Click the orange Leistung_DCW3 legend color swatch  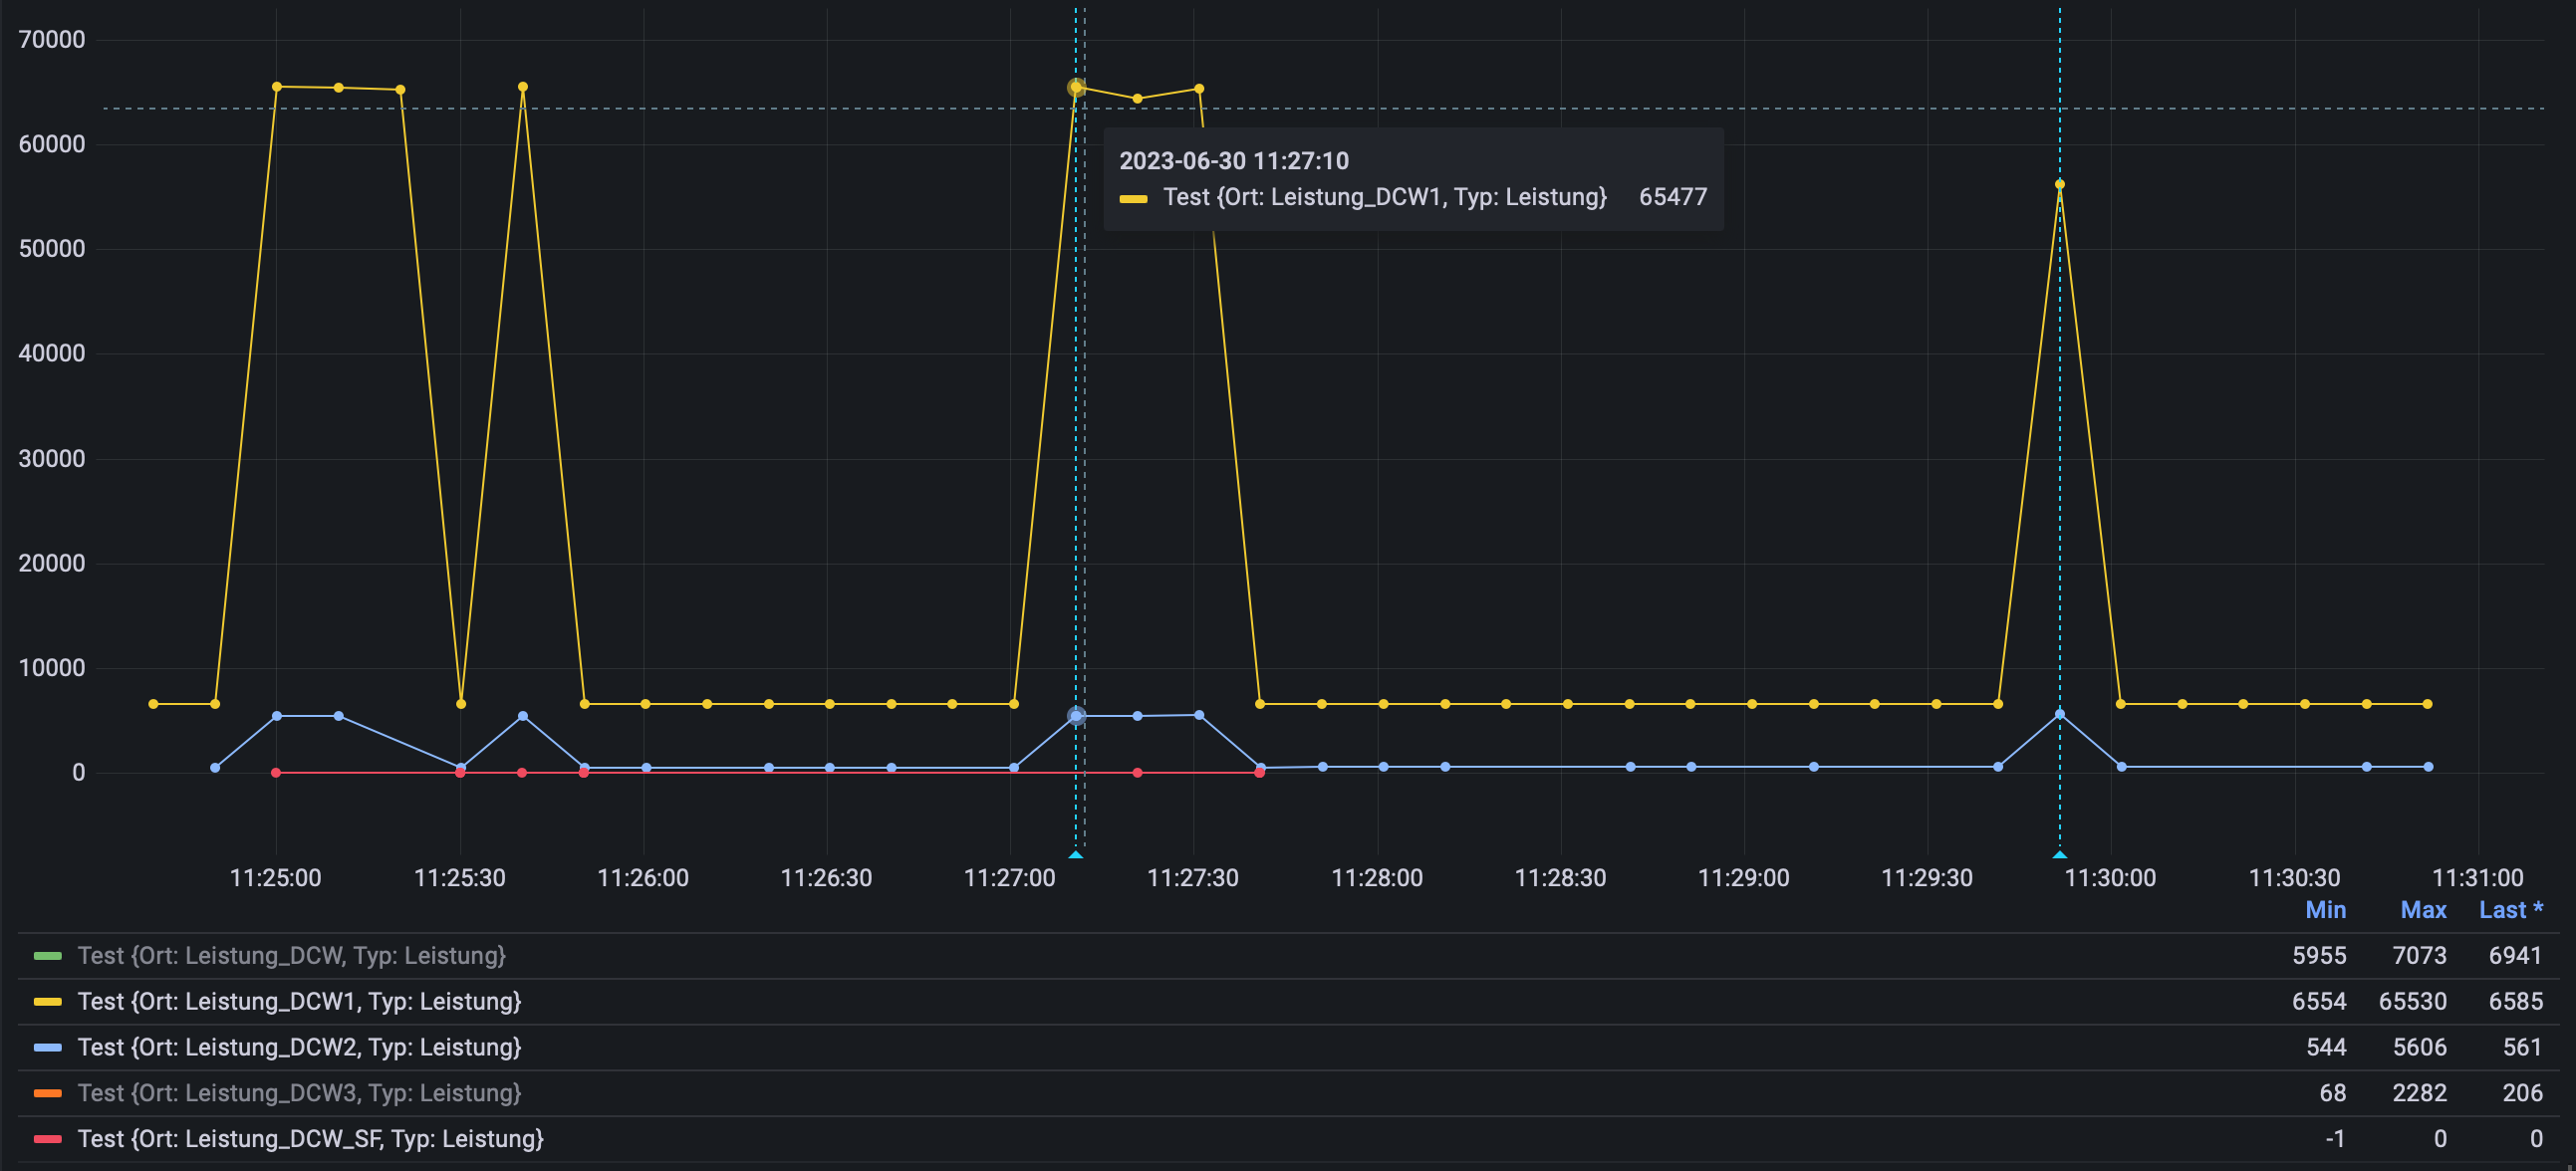(47, 1093)
